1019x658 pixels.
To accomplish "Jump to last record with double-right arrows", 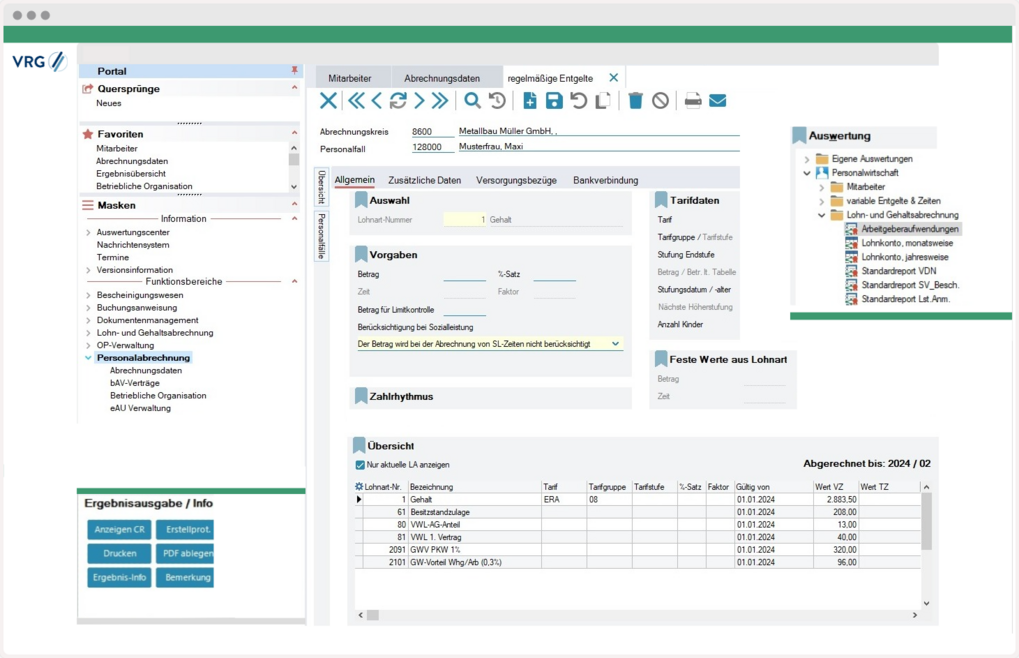I will click(x=440, y=101).
